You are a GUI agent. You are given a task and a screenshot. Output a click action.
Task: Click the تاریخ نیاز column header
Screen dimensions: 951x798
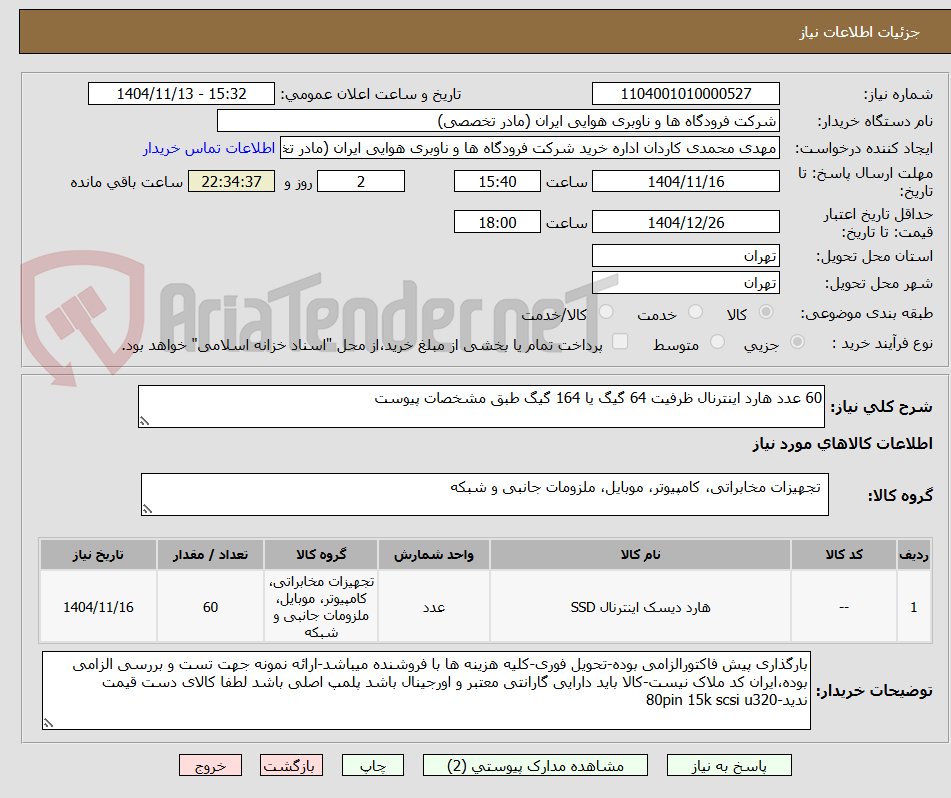[98, 554]
